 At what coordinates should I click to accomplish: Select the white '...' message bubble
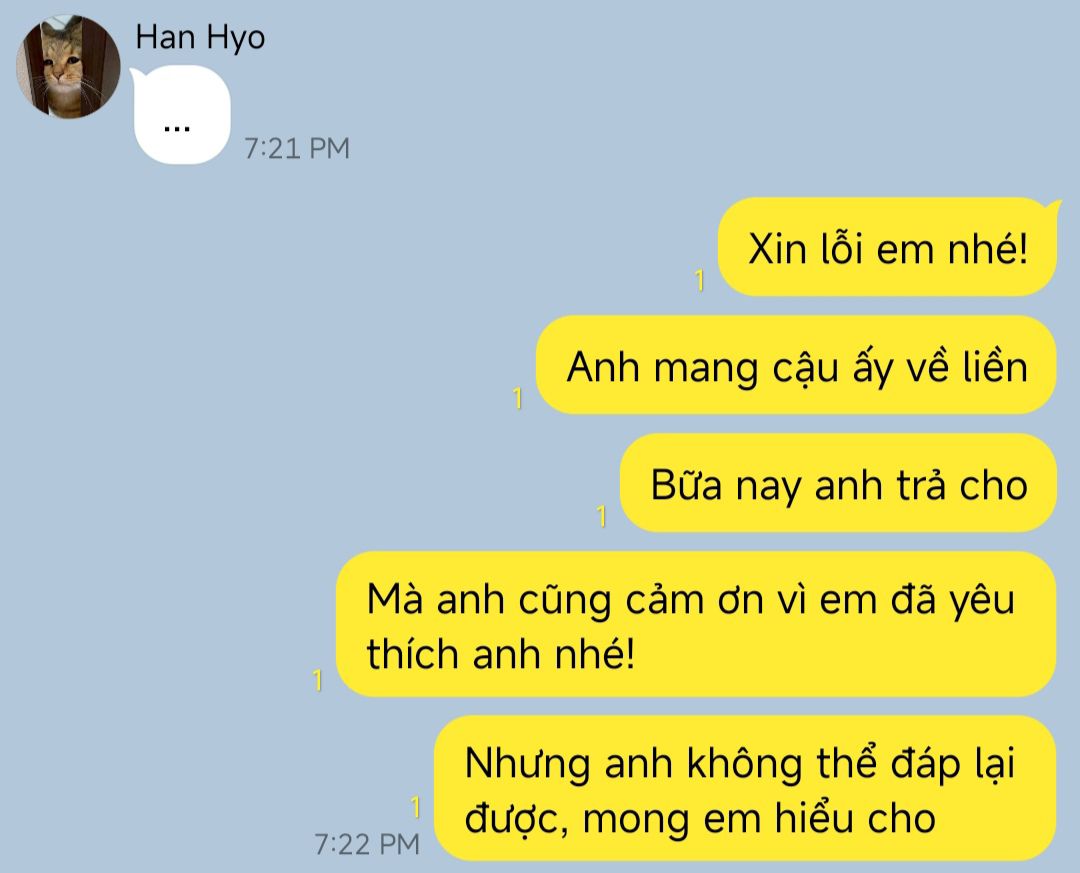(x=182, y=114)
